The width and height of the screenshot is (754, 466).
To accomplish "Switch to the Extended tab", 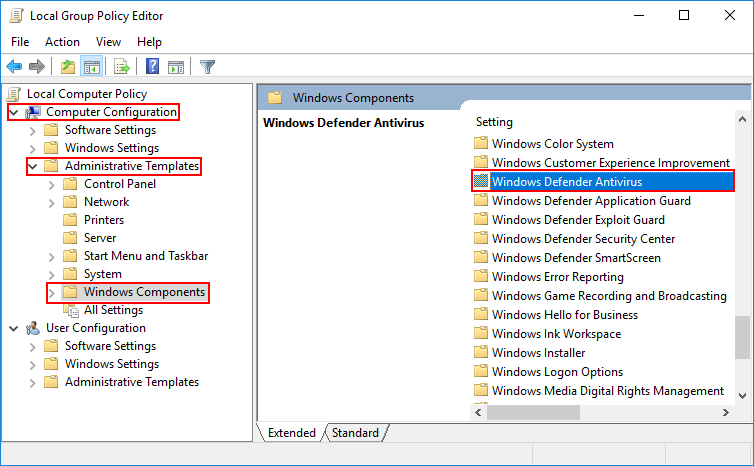I will [x=291, y=433].
